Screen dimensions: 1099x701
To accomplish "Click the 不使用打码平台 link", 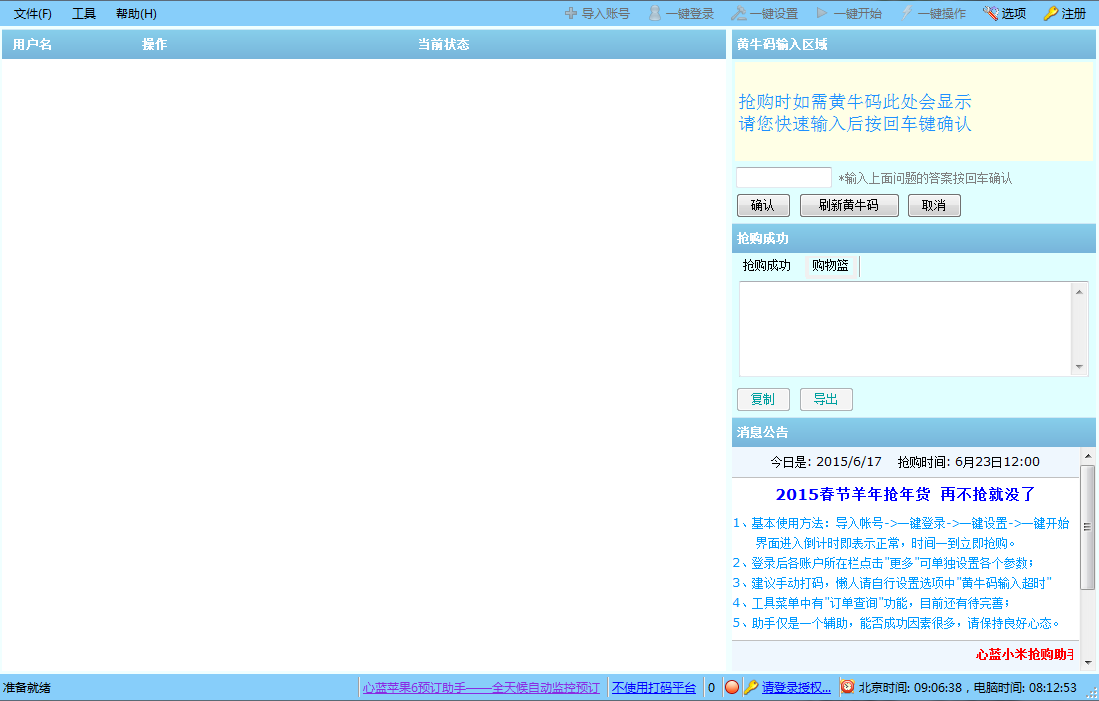I will 654,688.
